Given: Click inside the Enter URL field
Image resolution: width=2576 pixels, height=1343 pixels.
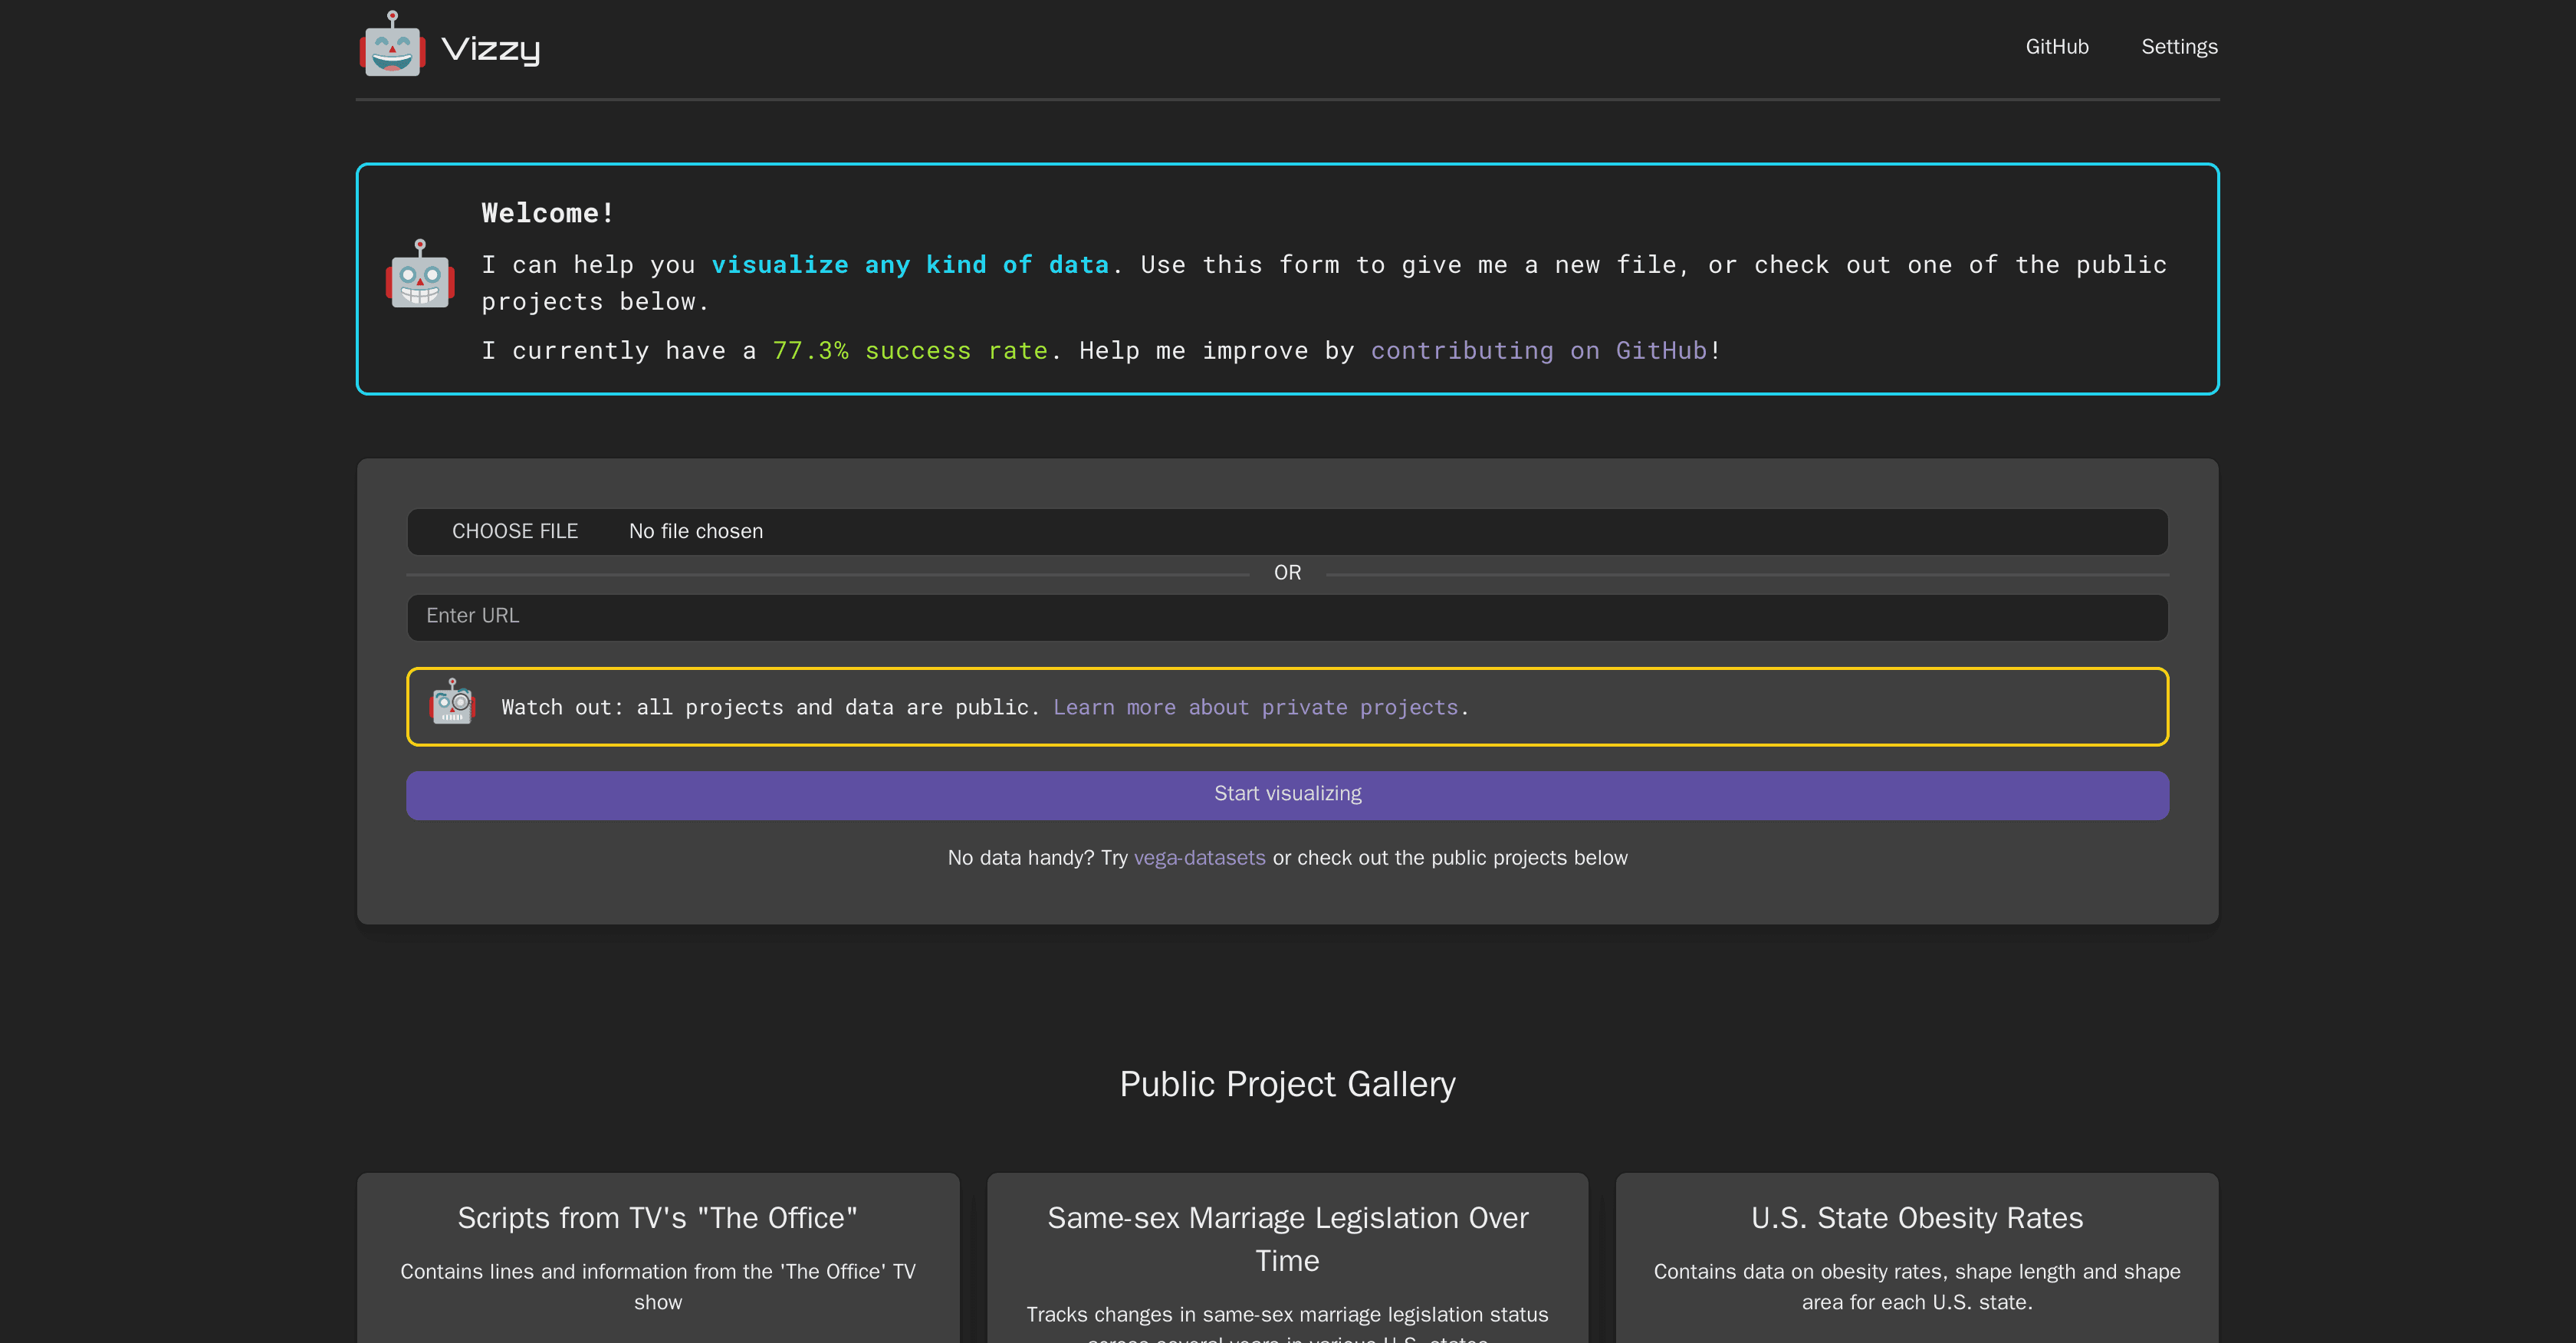Looking at the screenshot, I should coord(1287,617).
